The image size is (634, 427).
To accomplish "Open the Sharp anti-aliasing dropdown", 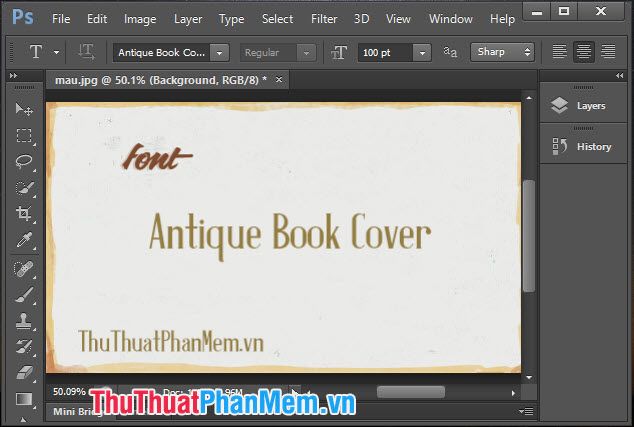I will (502, 52).
